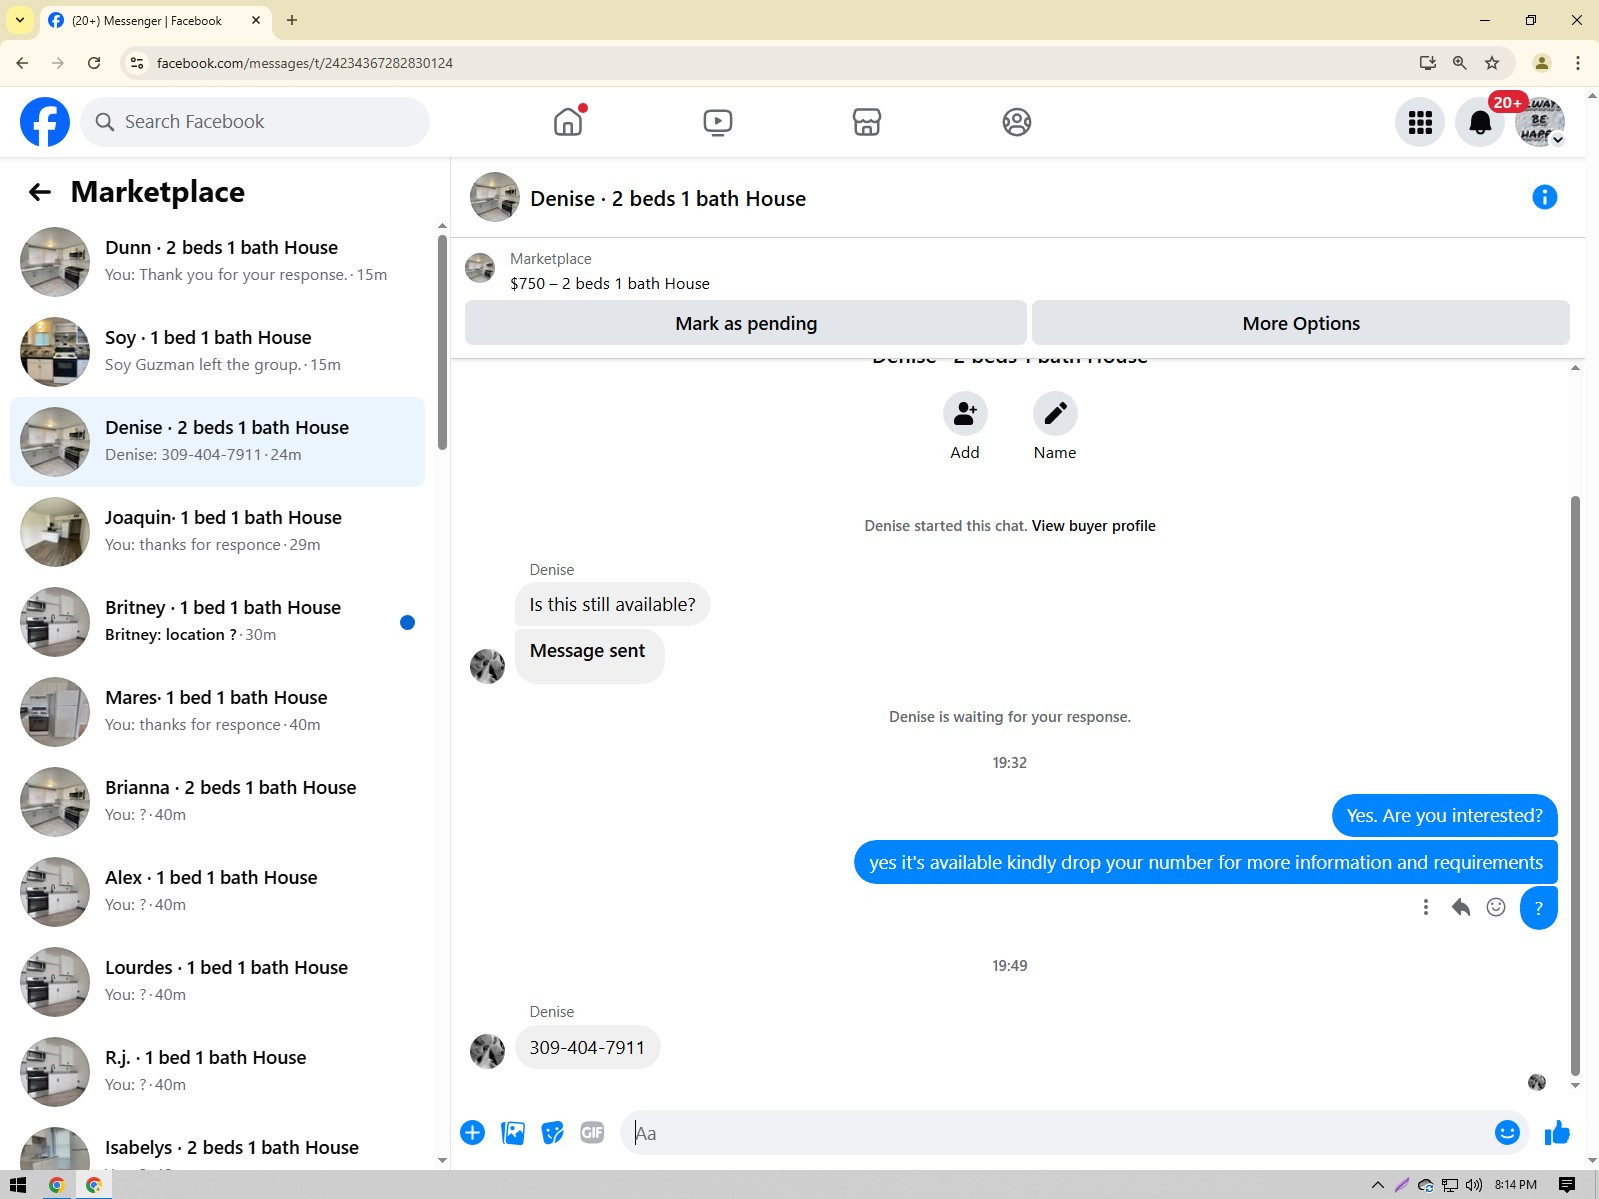Open the Groups icon in top navigation
This screenshot has height=1199, width=1599.
[1017, 122]
